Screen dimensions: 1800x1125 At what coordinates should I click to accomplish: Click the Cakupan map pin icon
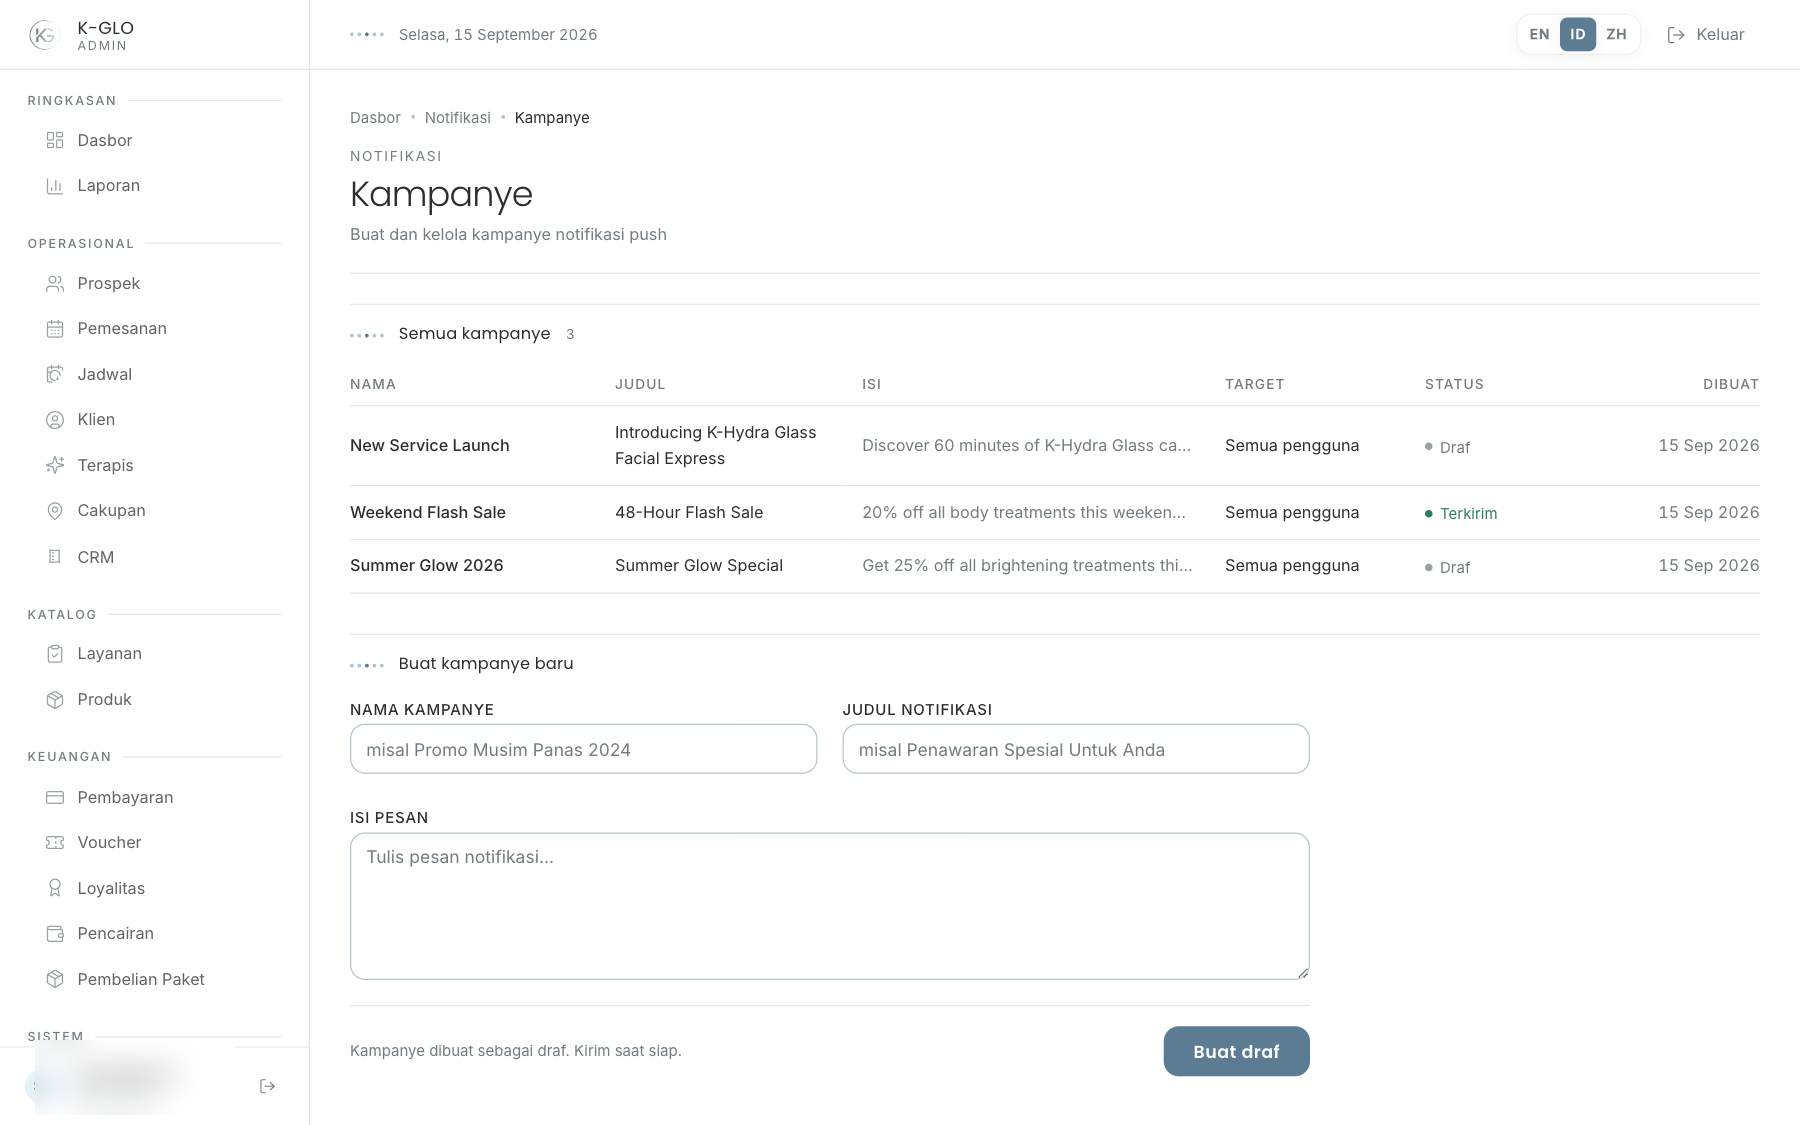(55, 511)
